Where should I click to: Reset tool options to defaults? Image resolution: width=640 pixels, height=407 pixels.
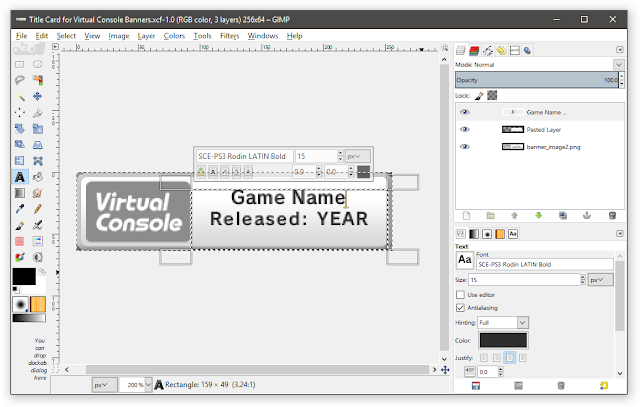[604, 385]
